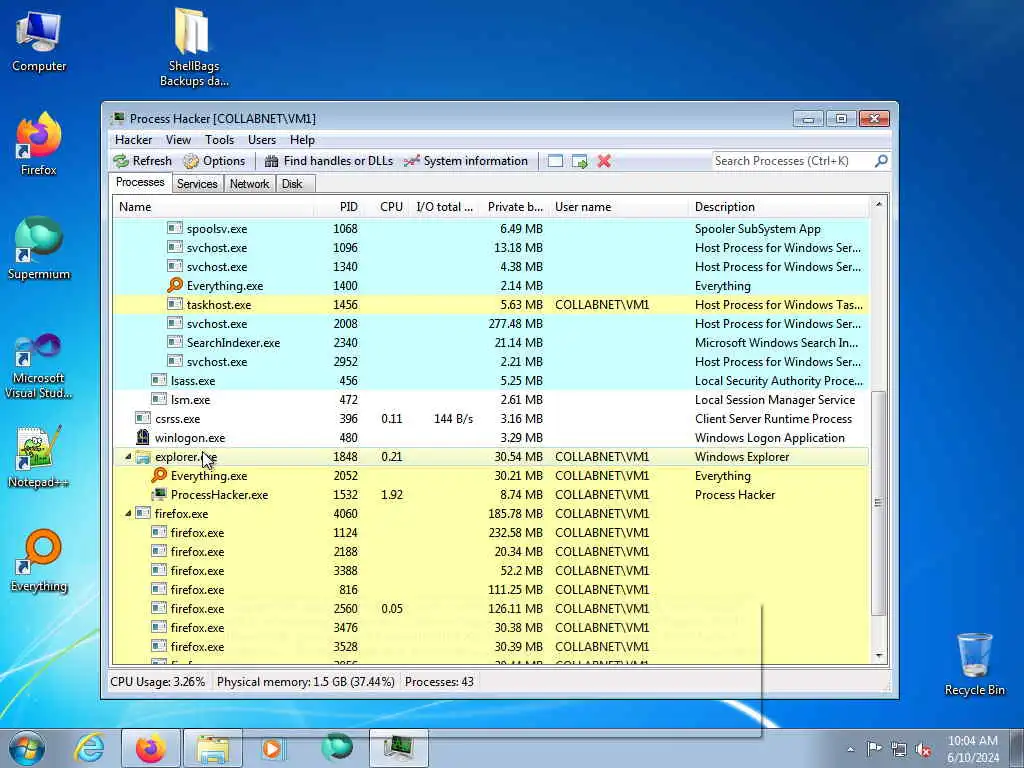Open Find handles or DLLs

coord(329,161)
